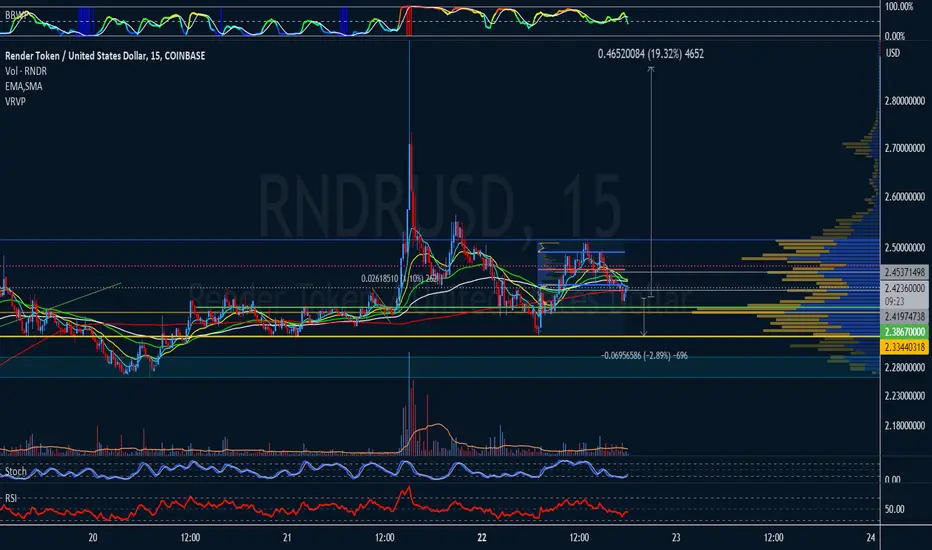
Task: Click the red BBWP extreme-high bar
Action: tap(408, 21)
